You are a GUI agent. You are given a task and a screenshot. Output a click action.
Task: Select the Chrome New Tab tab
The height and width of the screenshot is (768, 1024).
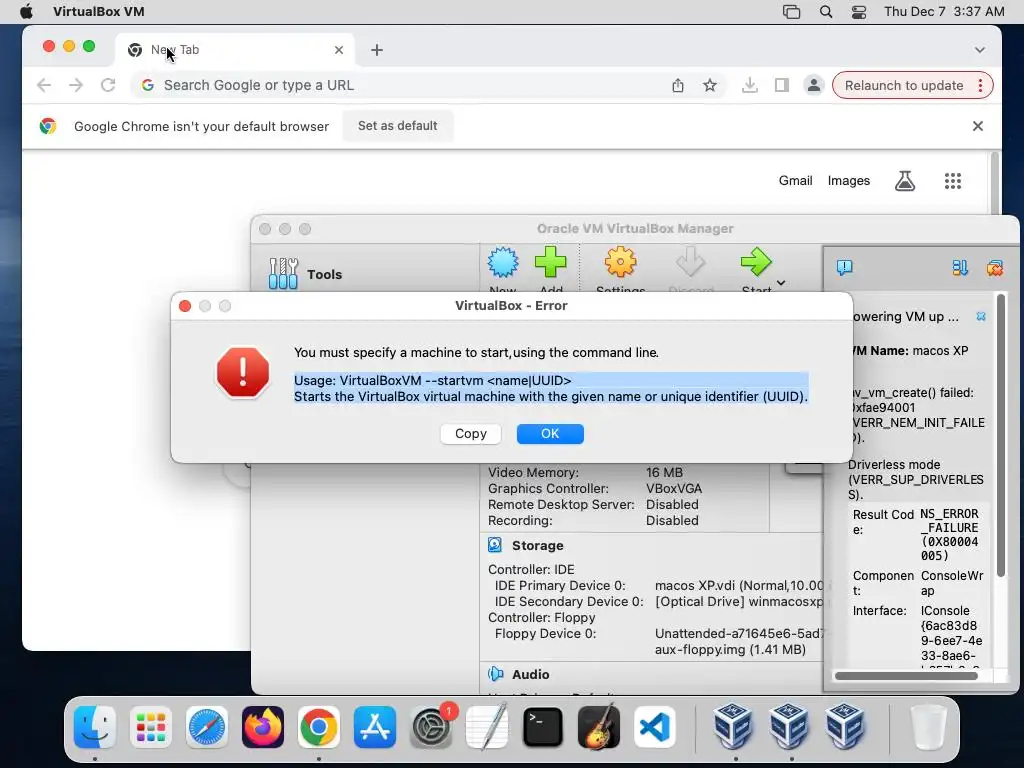[x=236, y=50]
